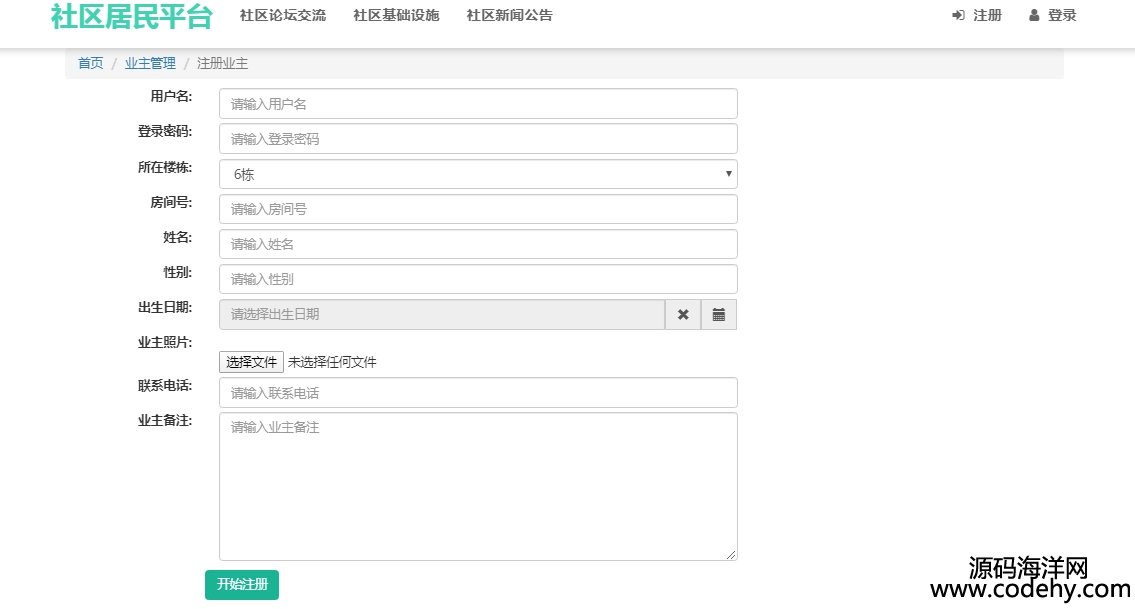The image size is (1135, 609).
Task: Open the 所在楼栋 building dropdown
Action: (x=478, y=174)
